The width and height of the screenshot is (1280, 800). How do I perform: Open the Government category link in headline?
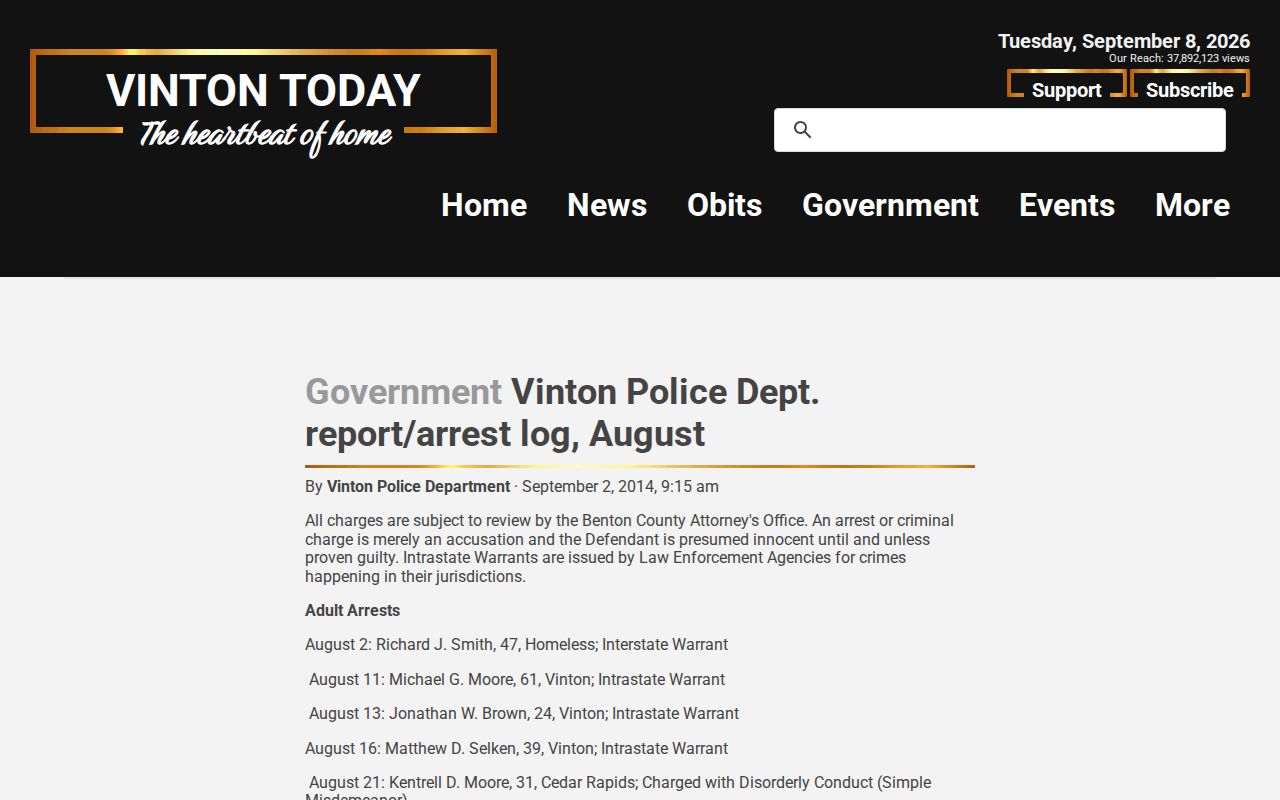(403, 392)
